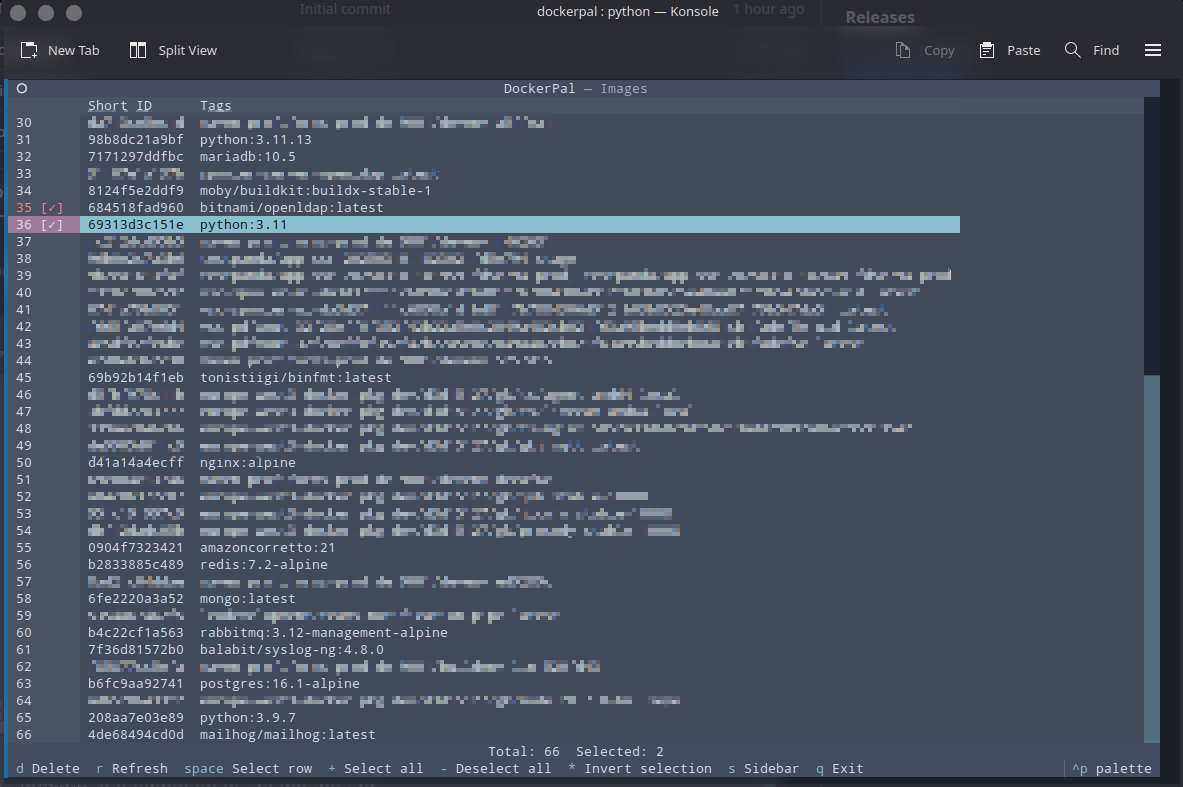Click the Split View toolbar button
Viewport: 1183px width, 787px height.
tap(173, 51)
